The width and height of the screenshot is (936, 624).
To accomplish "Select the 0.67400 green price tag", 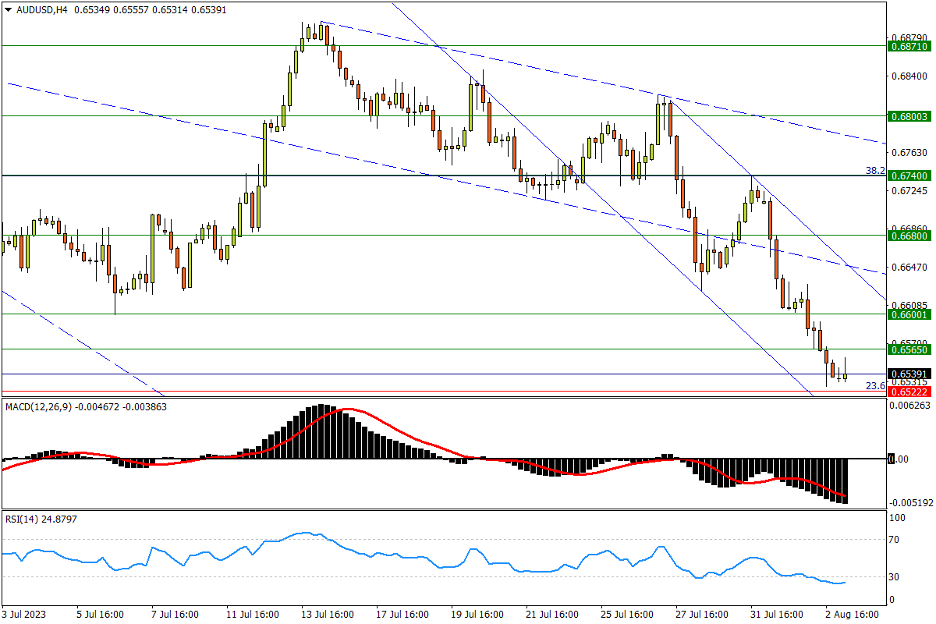I will point(910,175).
